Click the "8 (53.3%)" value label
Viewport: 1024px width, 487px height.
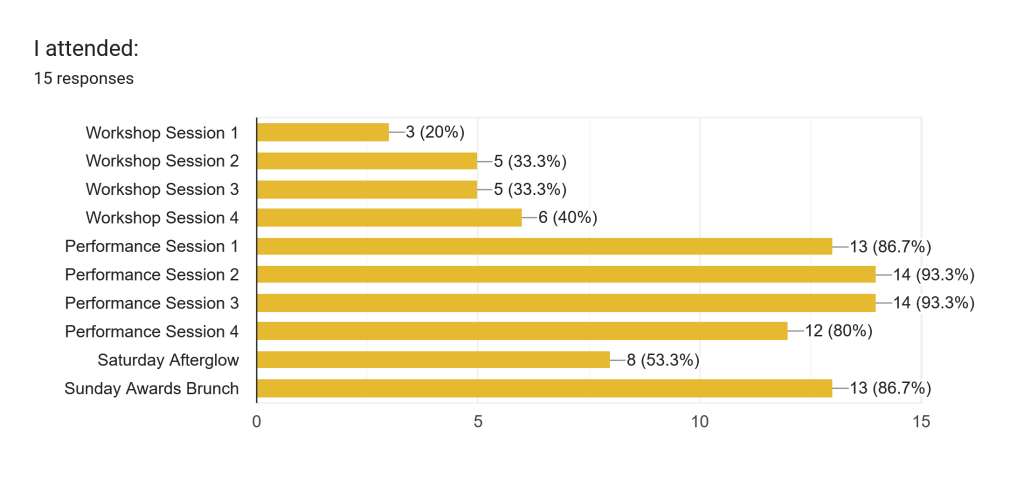(663, 360)
